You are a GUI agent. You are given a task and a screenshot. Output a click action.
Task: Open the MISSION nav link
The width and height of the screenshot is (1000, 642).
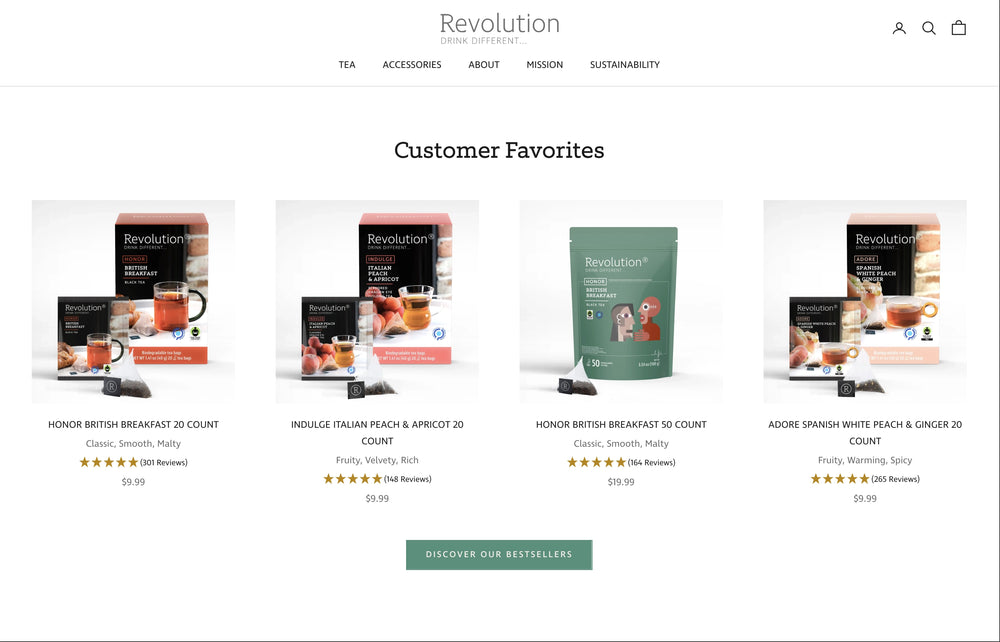coord(545,64)
